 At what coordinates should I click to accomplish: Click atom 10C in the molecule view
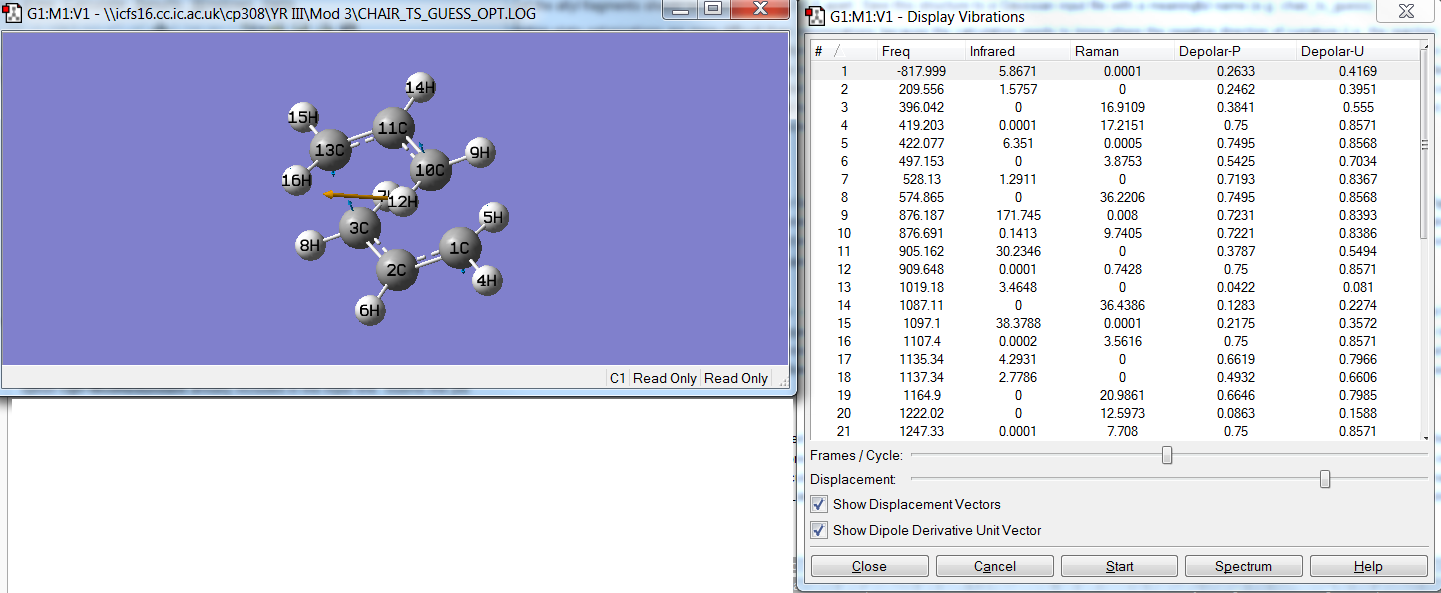point(430,170)
